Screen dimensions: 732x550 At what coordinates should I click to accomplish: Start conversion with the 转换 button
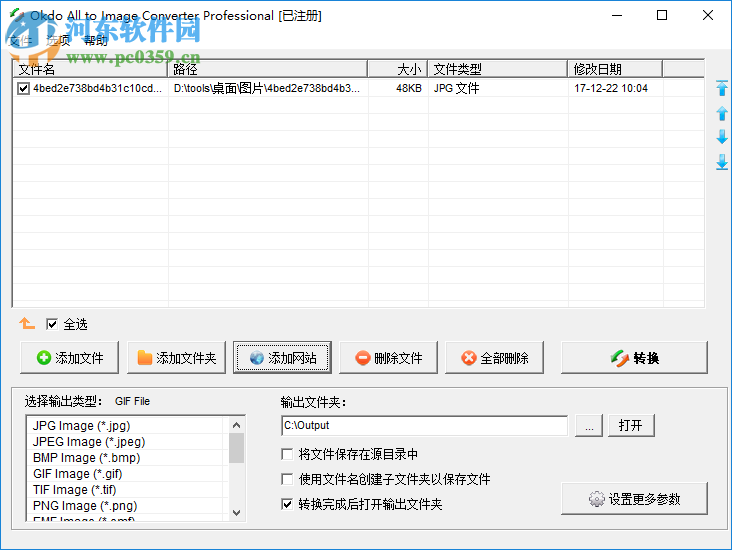(634, 358)
